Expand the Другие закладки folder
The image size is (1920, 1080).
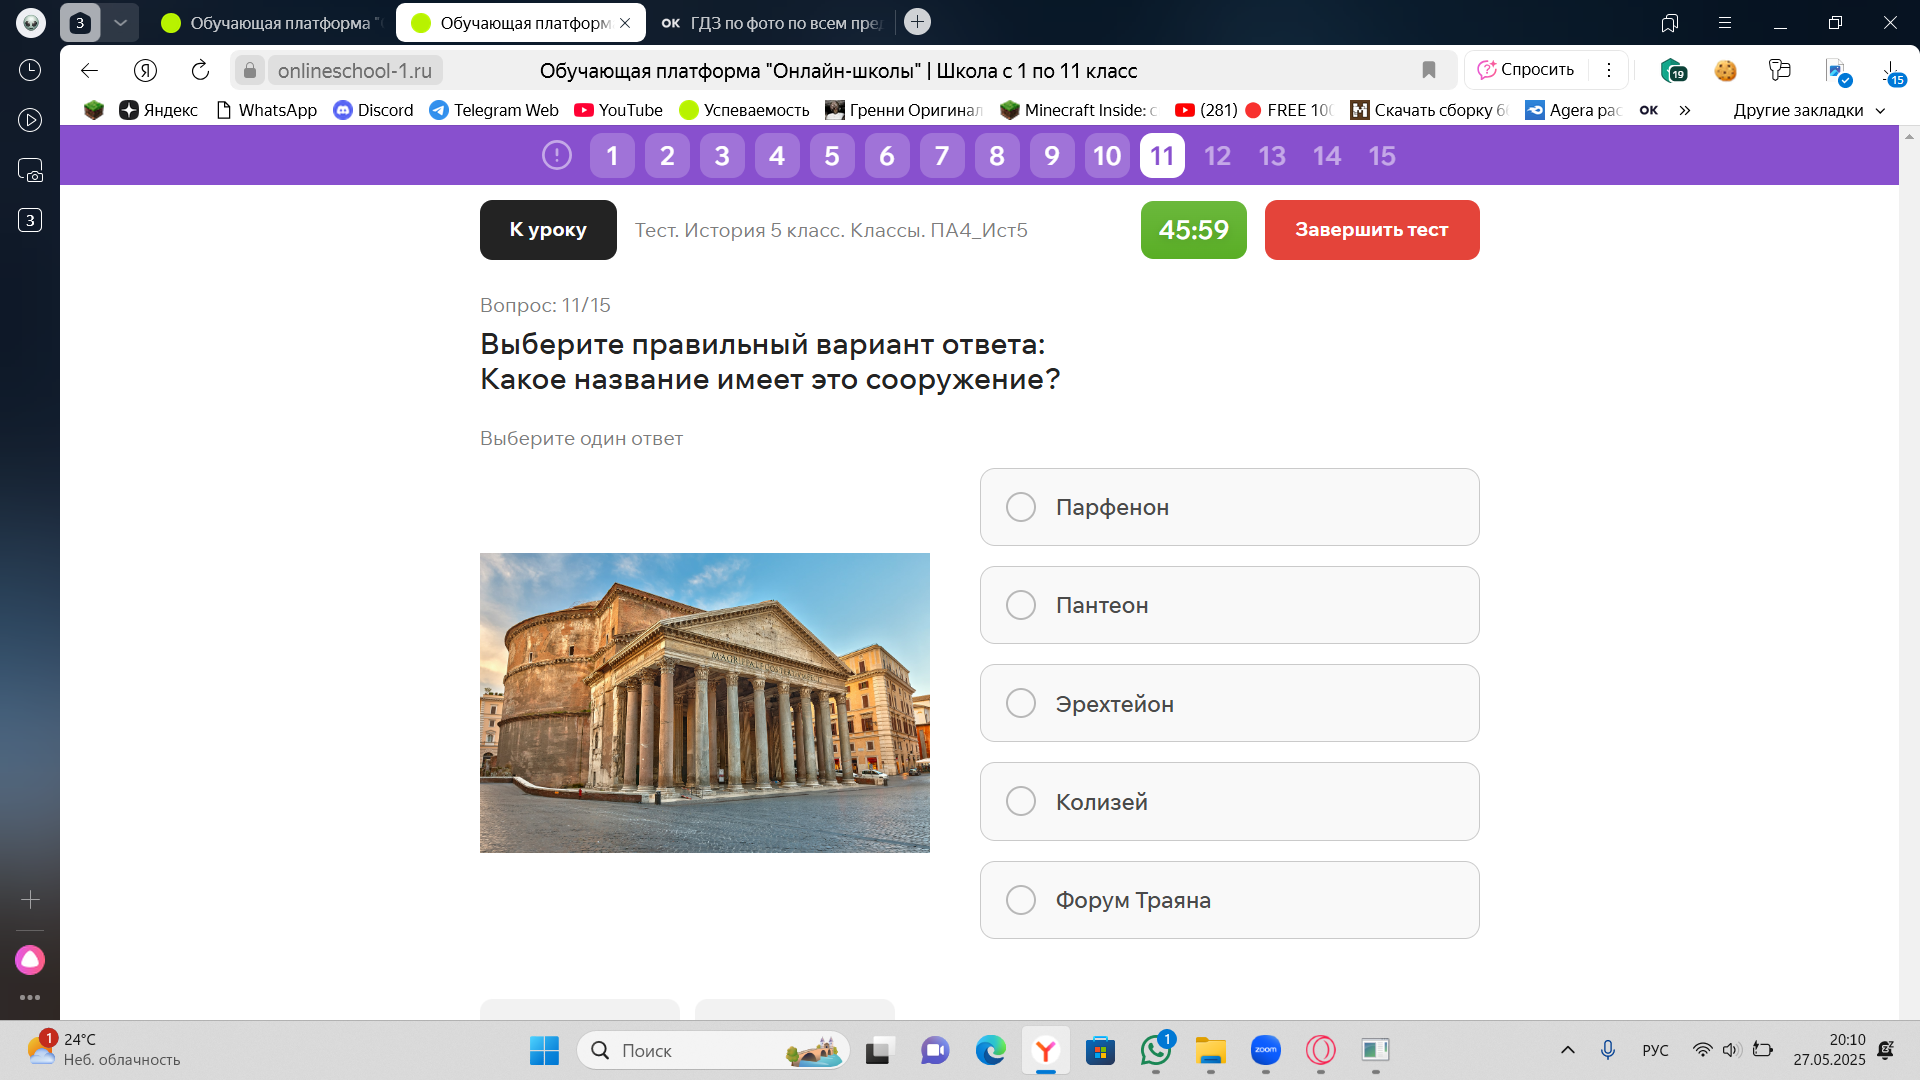pos(1809,110)
